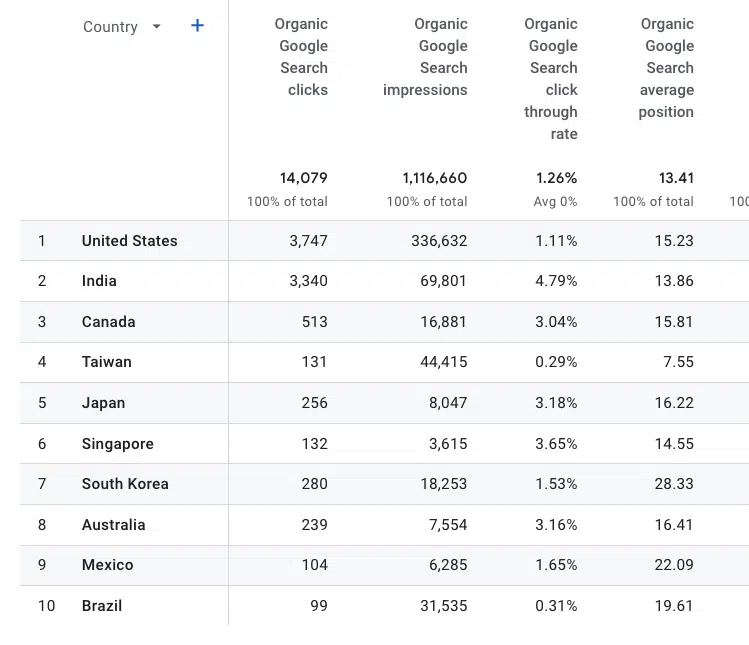Click United States clicks value 3,747
The height and width of the screenshot is (645, 749).
(x=308, y=241)
